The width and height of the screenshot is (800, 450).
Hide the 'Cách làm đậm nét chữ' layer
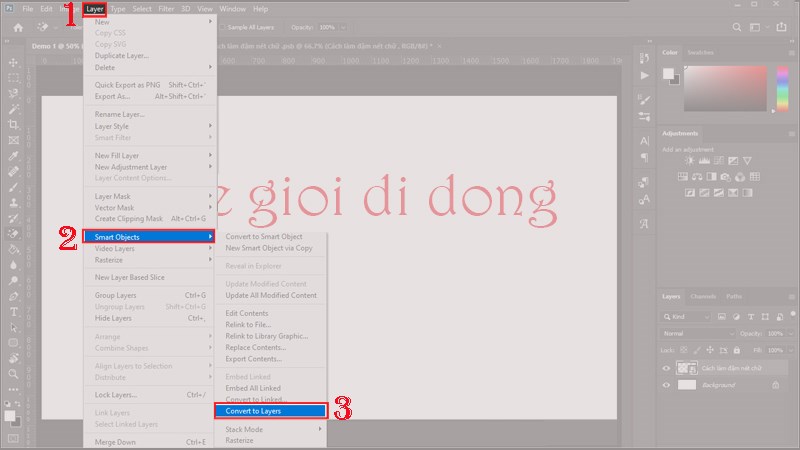coord(666,368)
